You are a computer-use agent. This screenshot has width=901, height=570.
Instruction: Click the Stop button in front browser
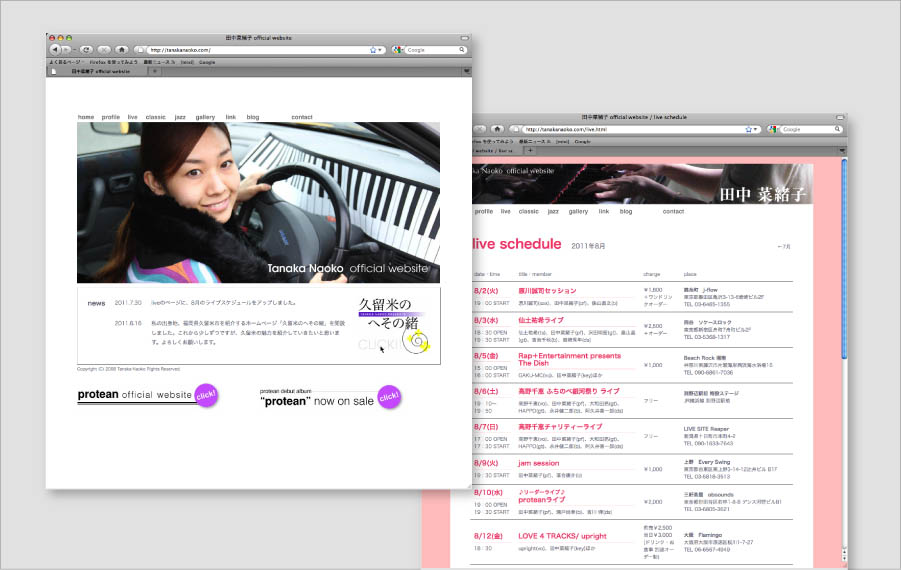pyautogui.click(x=104, y=50)
